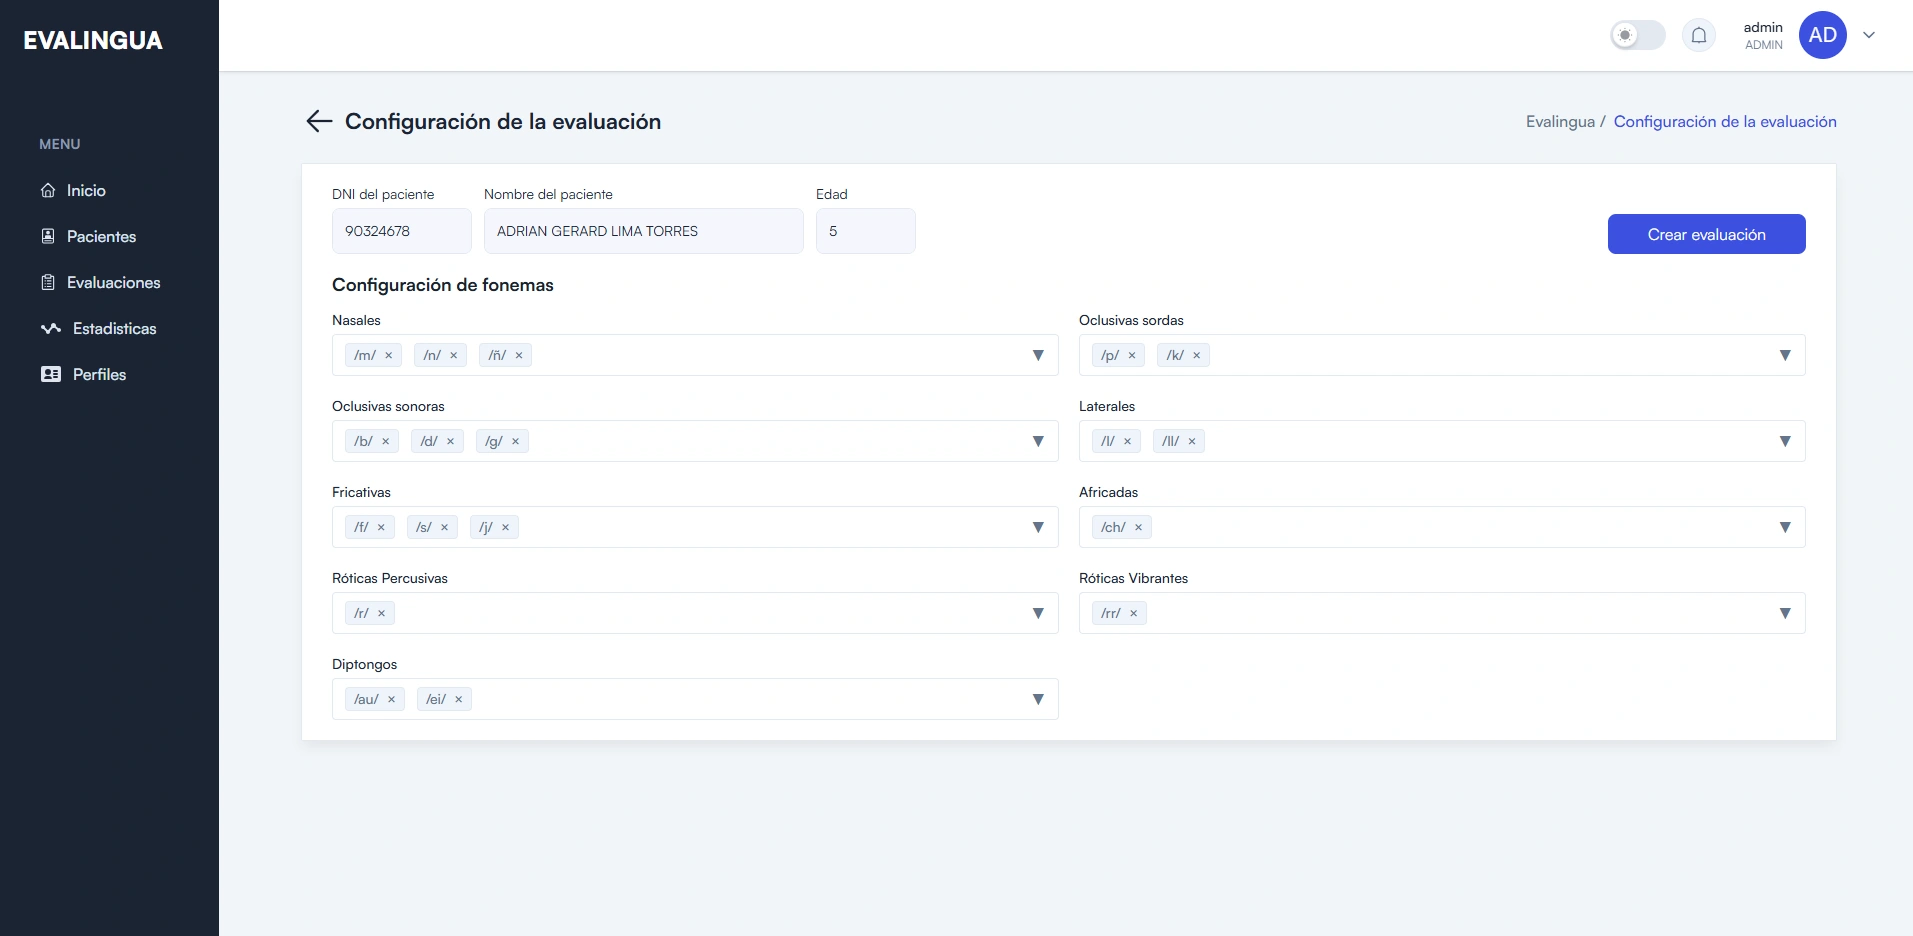Open the notifications bell
The image size is (1913, 936).
1698,36
